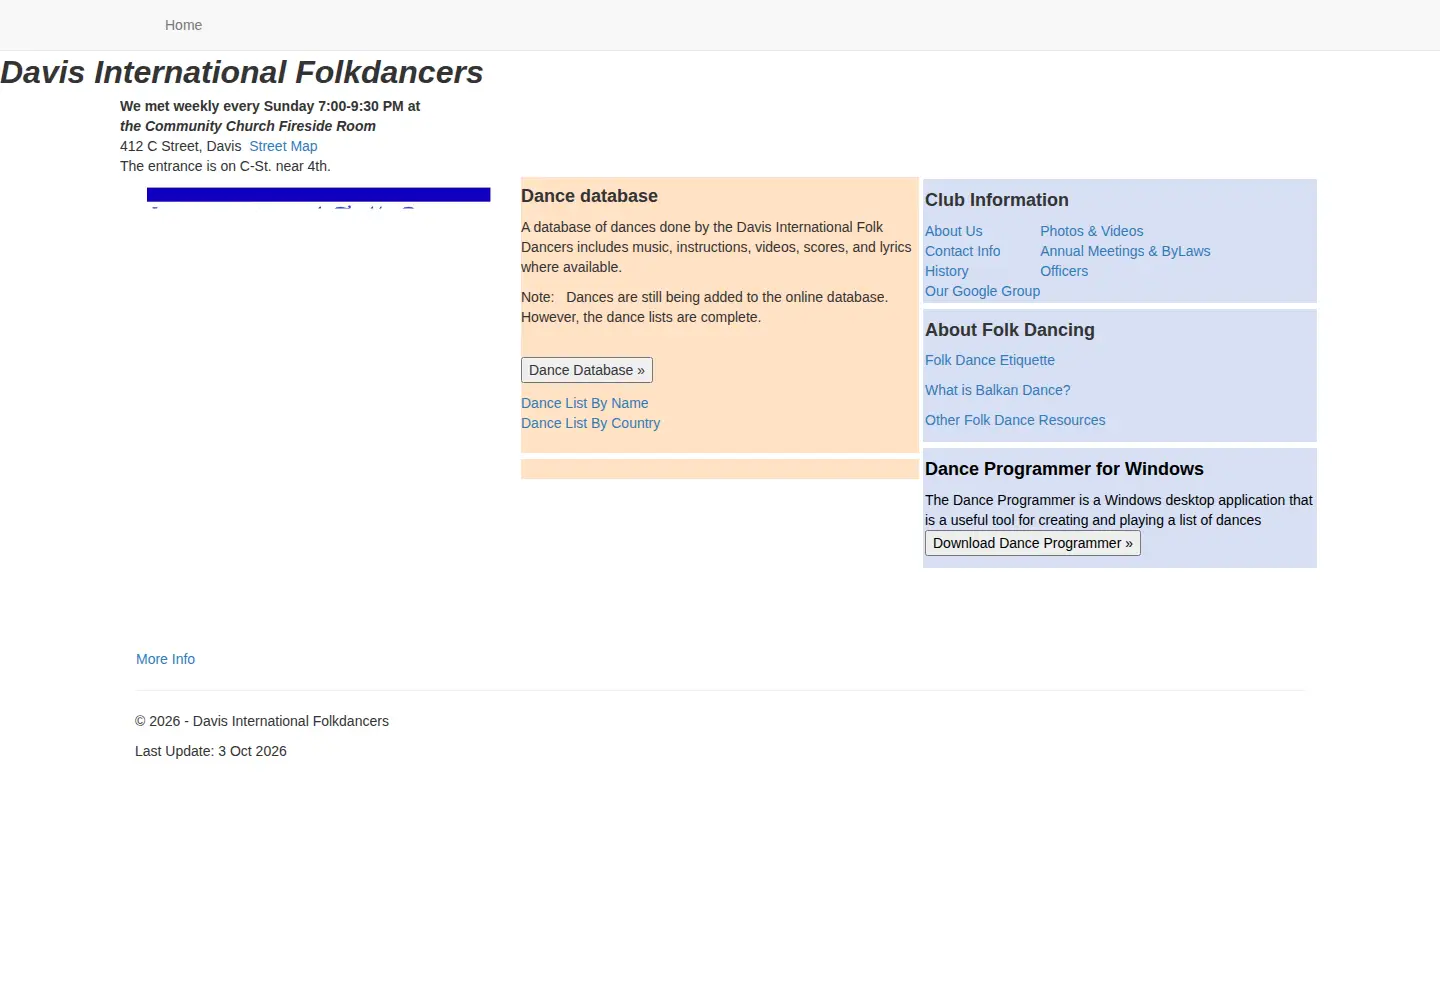
Task: Open Other Folk Dance Resources
Action: (1015, 420)
